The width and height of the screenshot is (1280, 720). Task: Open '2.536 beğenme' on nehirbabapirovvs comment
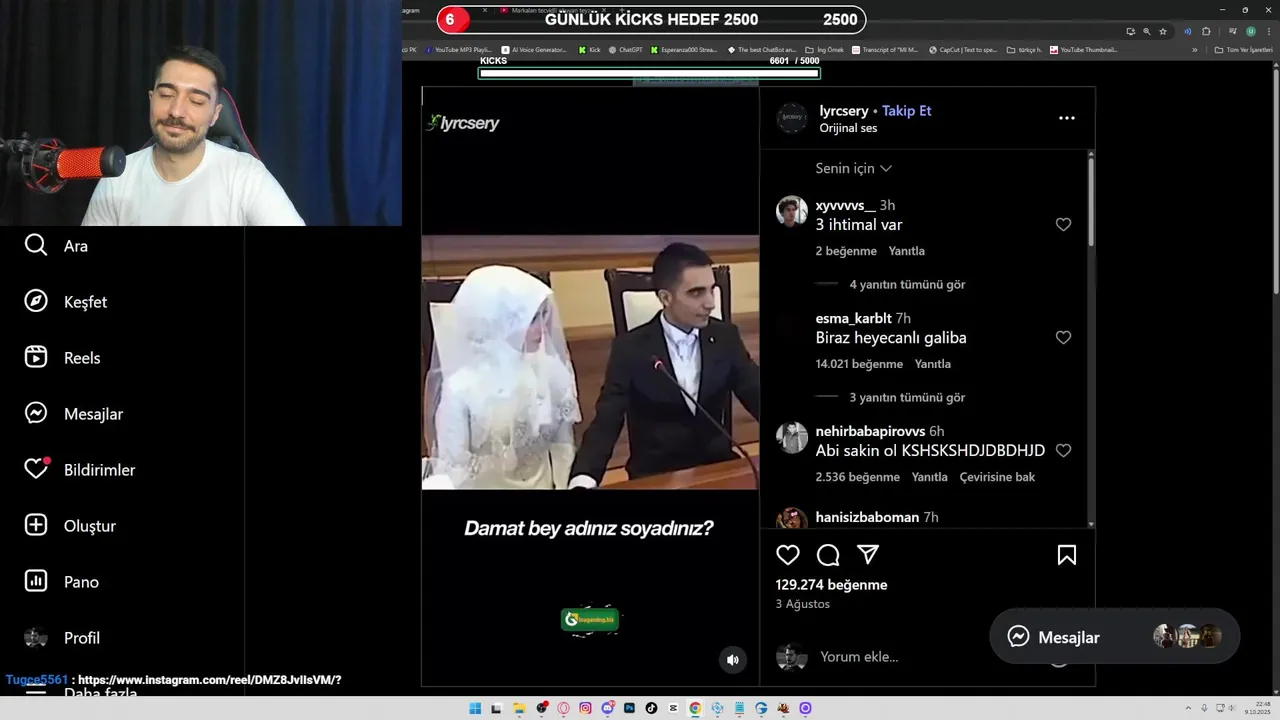(x=857, y=477)
